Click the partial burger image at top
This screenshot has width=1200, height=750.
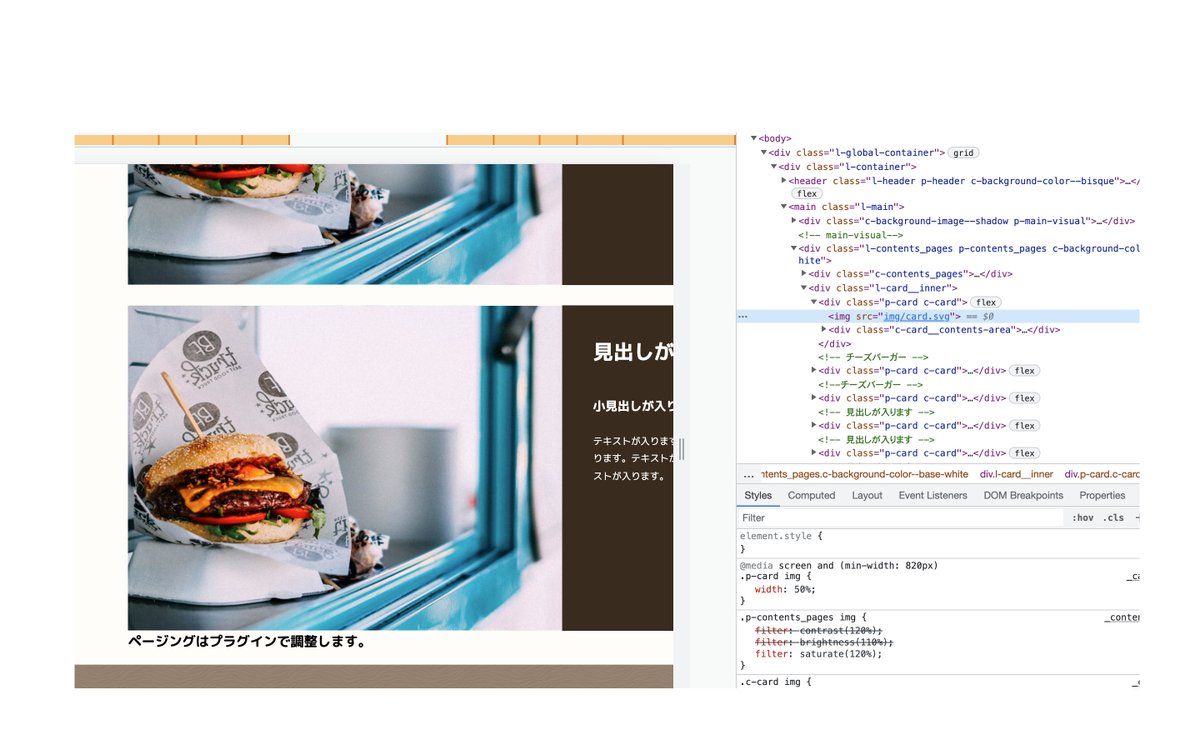pyautogui.click(x=345, y=225)
